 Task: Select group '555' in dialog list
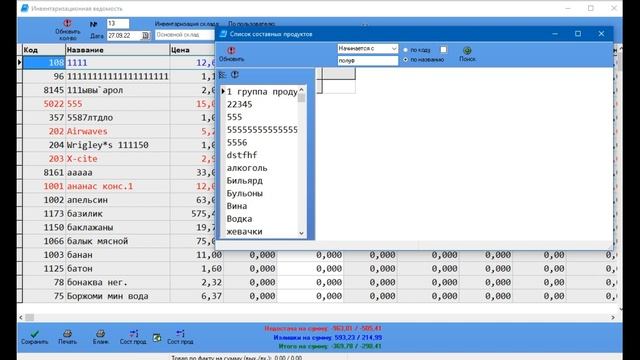point(235,117)
